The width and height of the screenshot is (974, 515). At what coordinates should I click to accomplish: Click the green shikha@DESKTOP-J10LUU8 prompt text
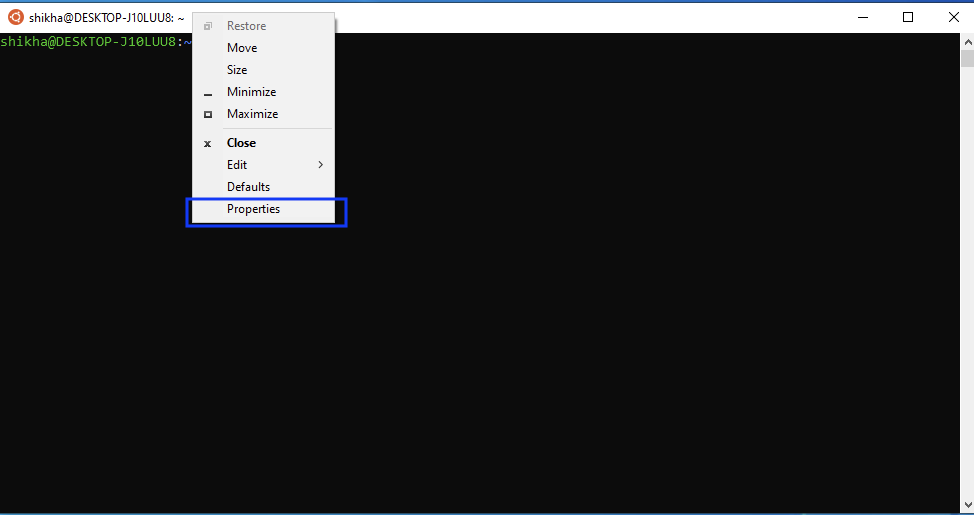coord(89,42)
